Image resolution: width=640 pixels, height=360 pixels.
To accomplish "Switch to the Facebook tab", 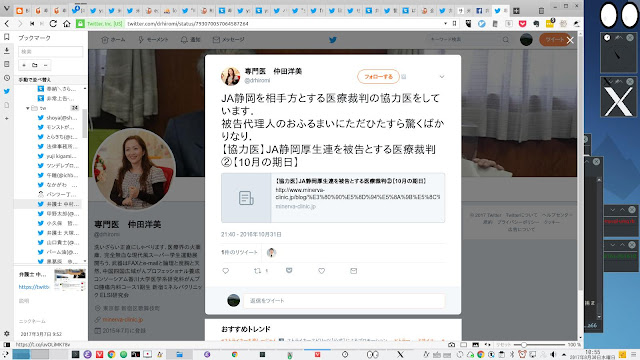I will (x=482, y=11).
